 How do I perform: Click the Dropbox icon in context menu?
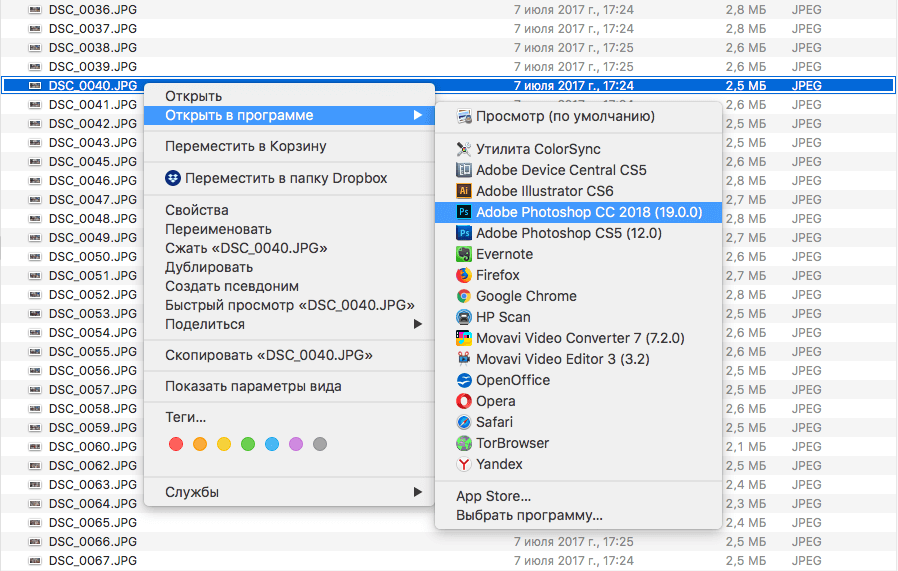tap(174, 178)
